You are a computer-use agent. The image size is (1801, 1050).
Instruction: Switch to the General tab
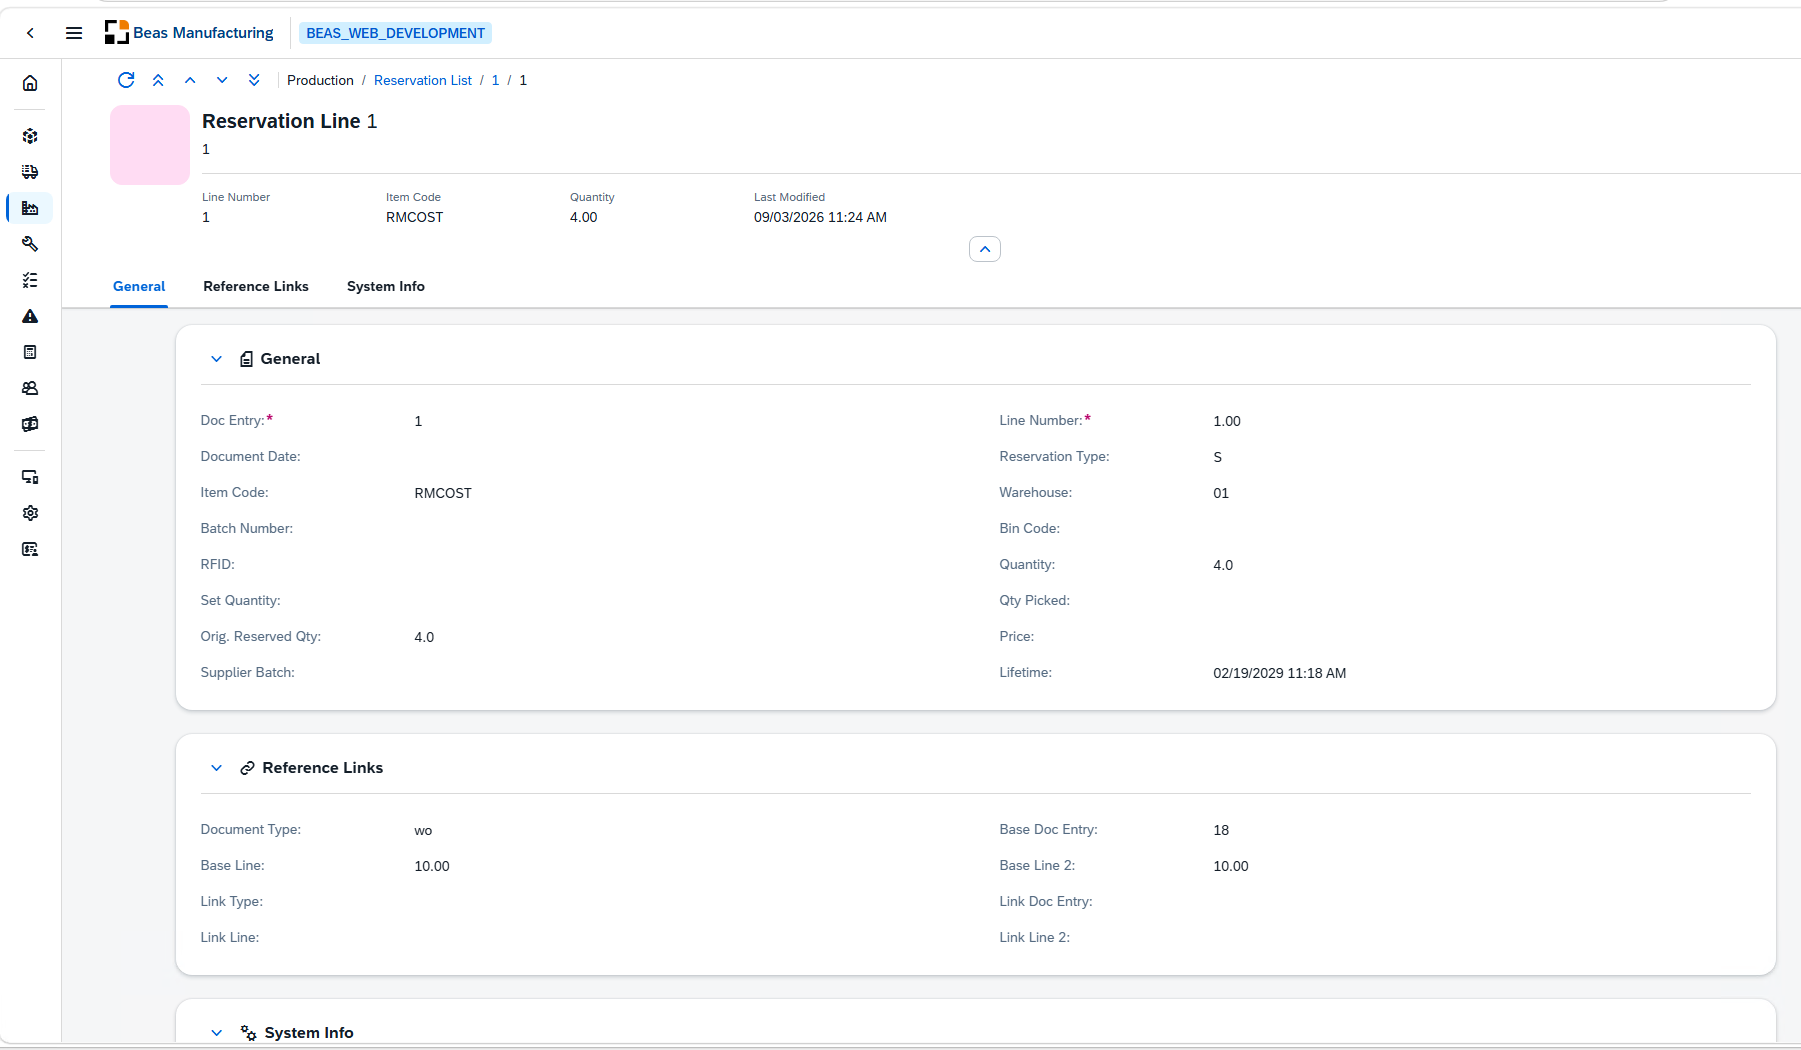(x=139, y=286)
